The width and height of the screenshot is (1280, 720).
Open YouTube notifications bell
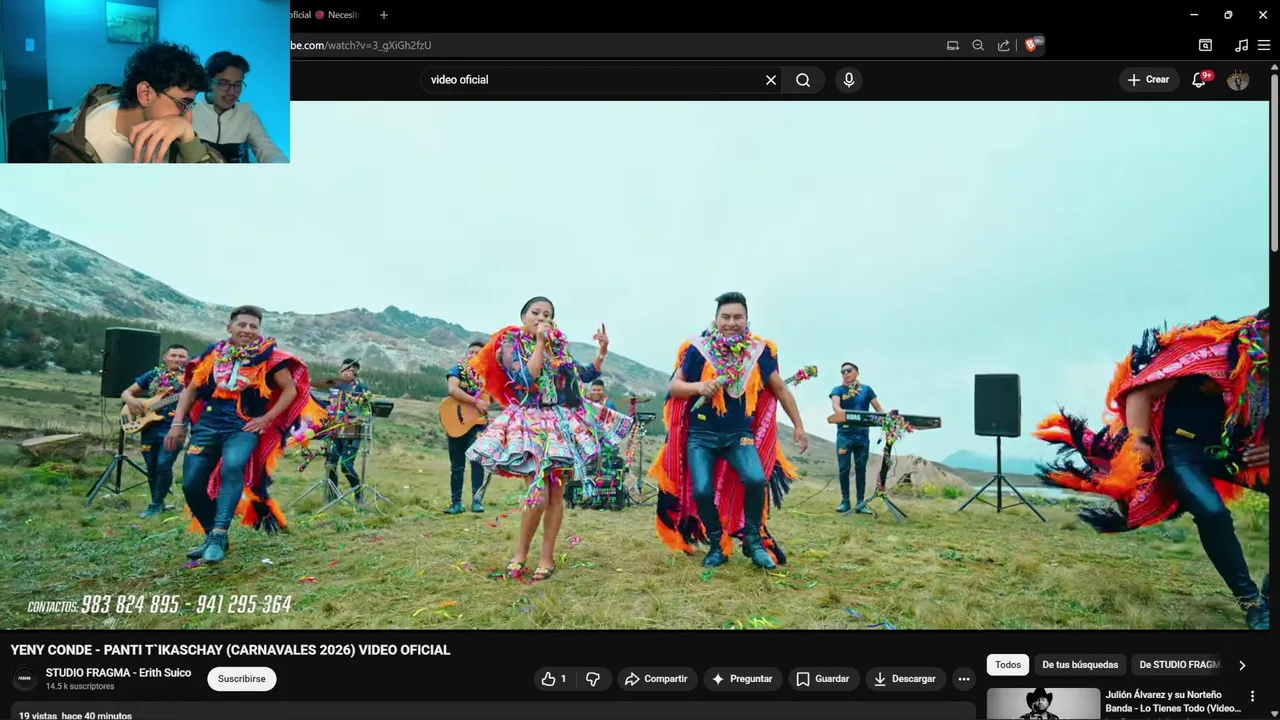click(1199, 80)
